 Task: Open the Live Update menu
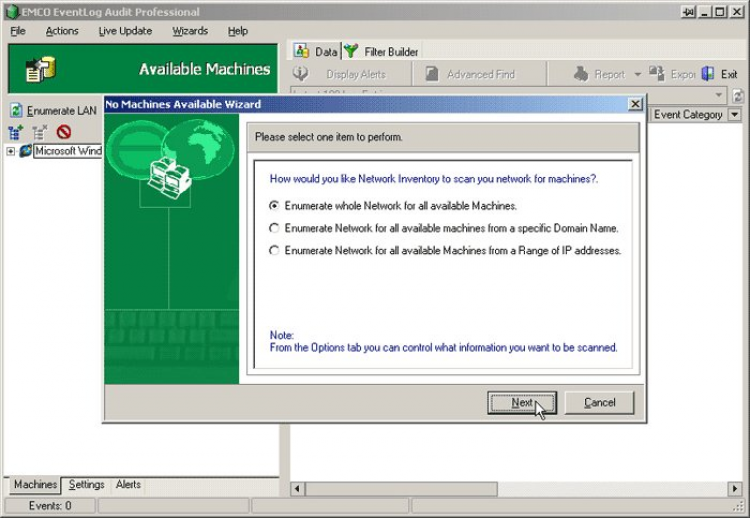pyautogui.click(x=125, y=31)
